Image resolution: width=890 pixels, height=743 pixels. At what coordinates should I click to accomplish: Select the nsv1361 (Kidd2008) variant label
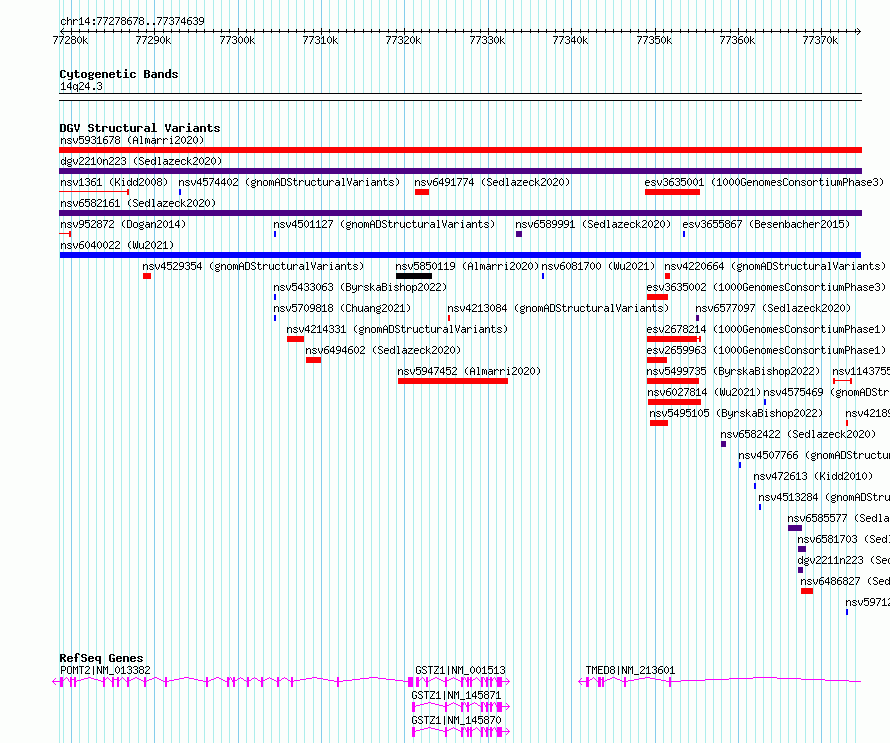click(x=114, y=182)
